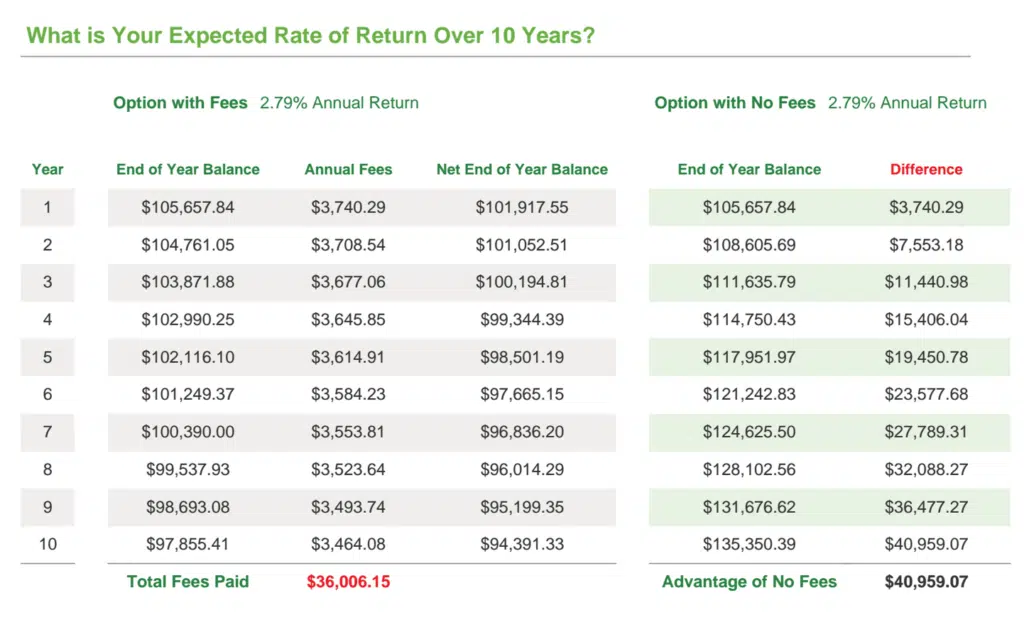The image size is (1024, 625).
Task: Click the "Option with Fees" heading
Action: click(x=180, y=103)
